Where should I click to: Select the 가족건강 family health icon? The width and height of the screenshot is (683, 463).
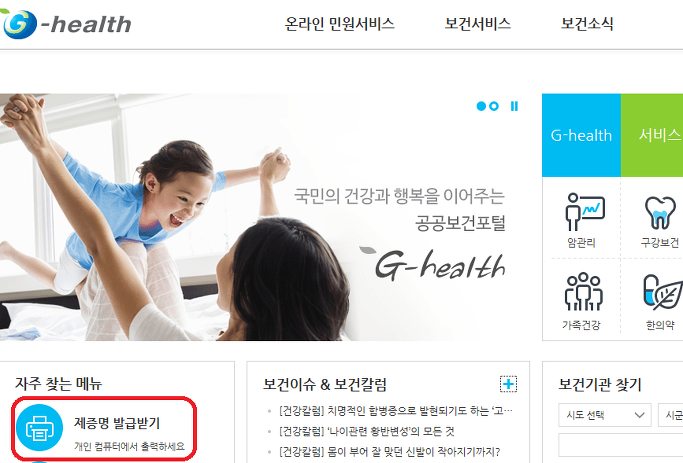coord(583,291)
